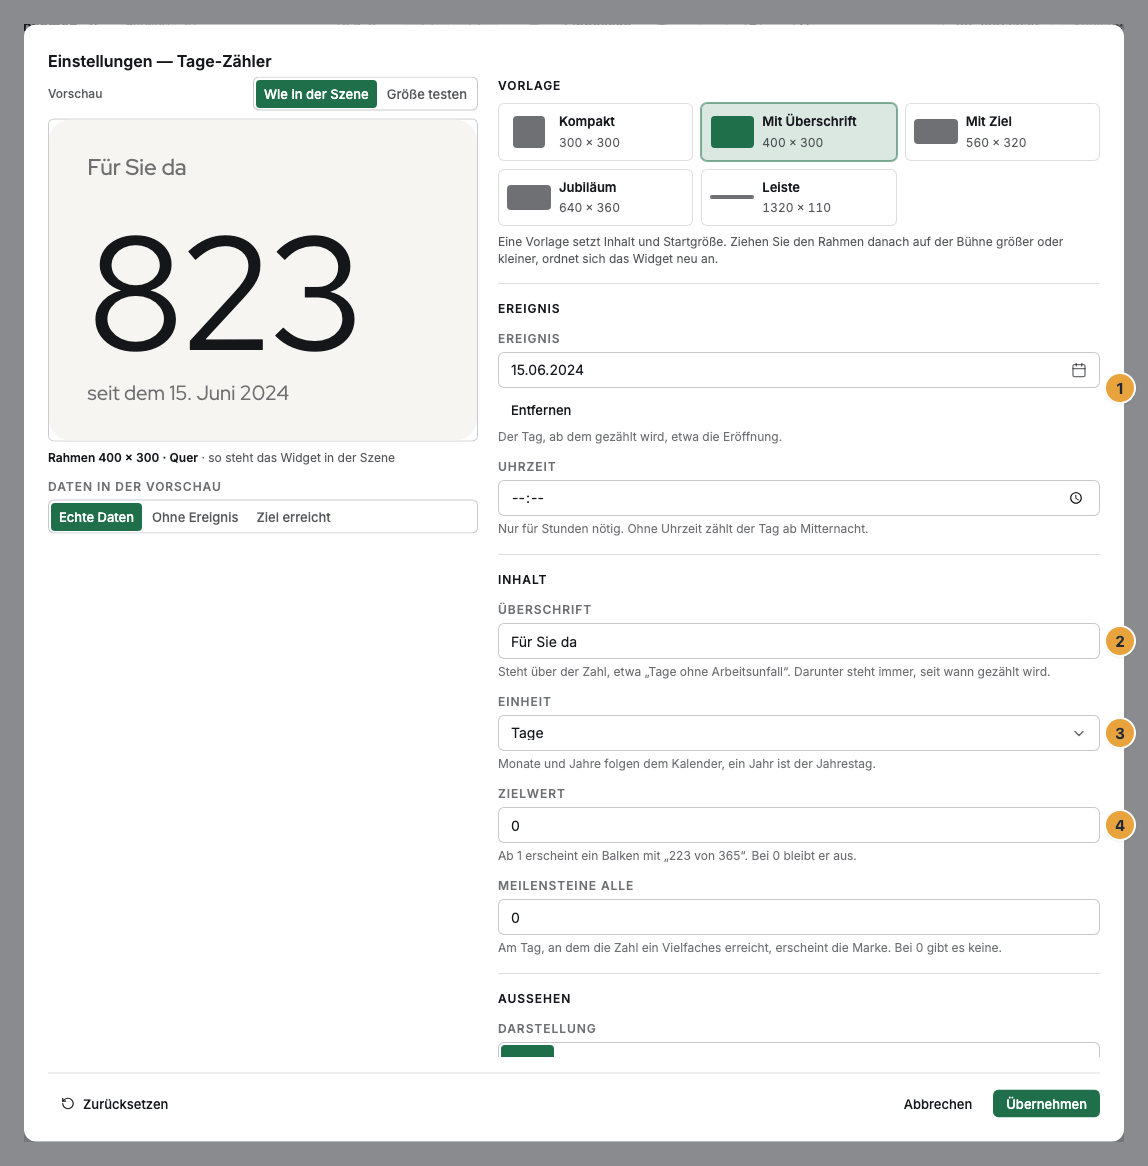1148x1166 pixels.
Task: Choose the Mit Überschrift template card
Action: pos(799,132)
